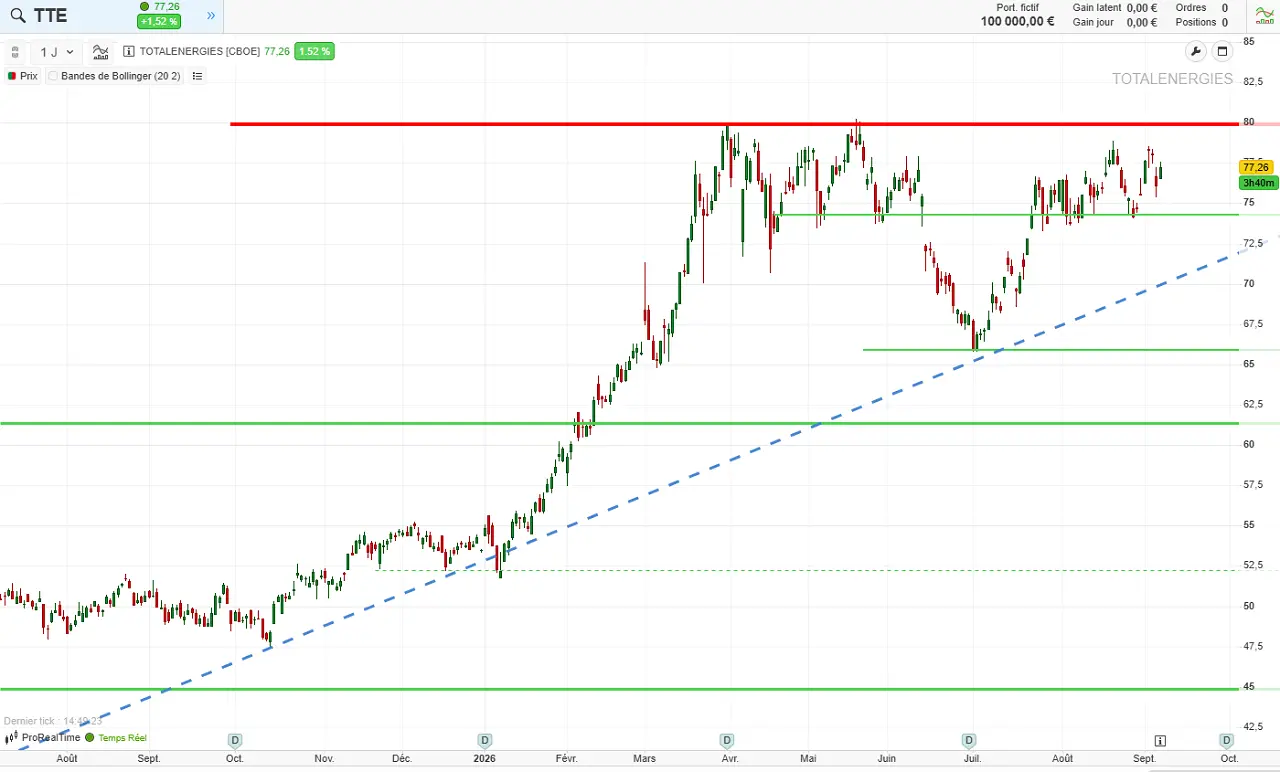
Task: Click the TOTALENERGIES [CBOE] instrument name
Action: pyautogui.click(x=200, y=51)
